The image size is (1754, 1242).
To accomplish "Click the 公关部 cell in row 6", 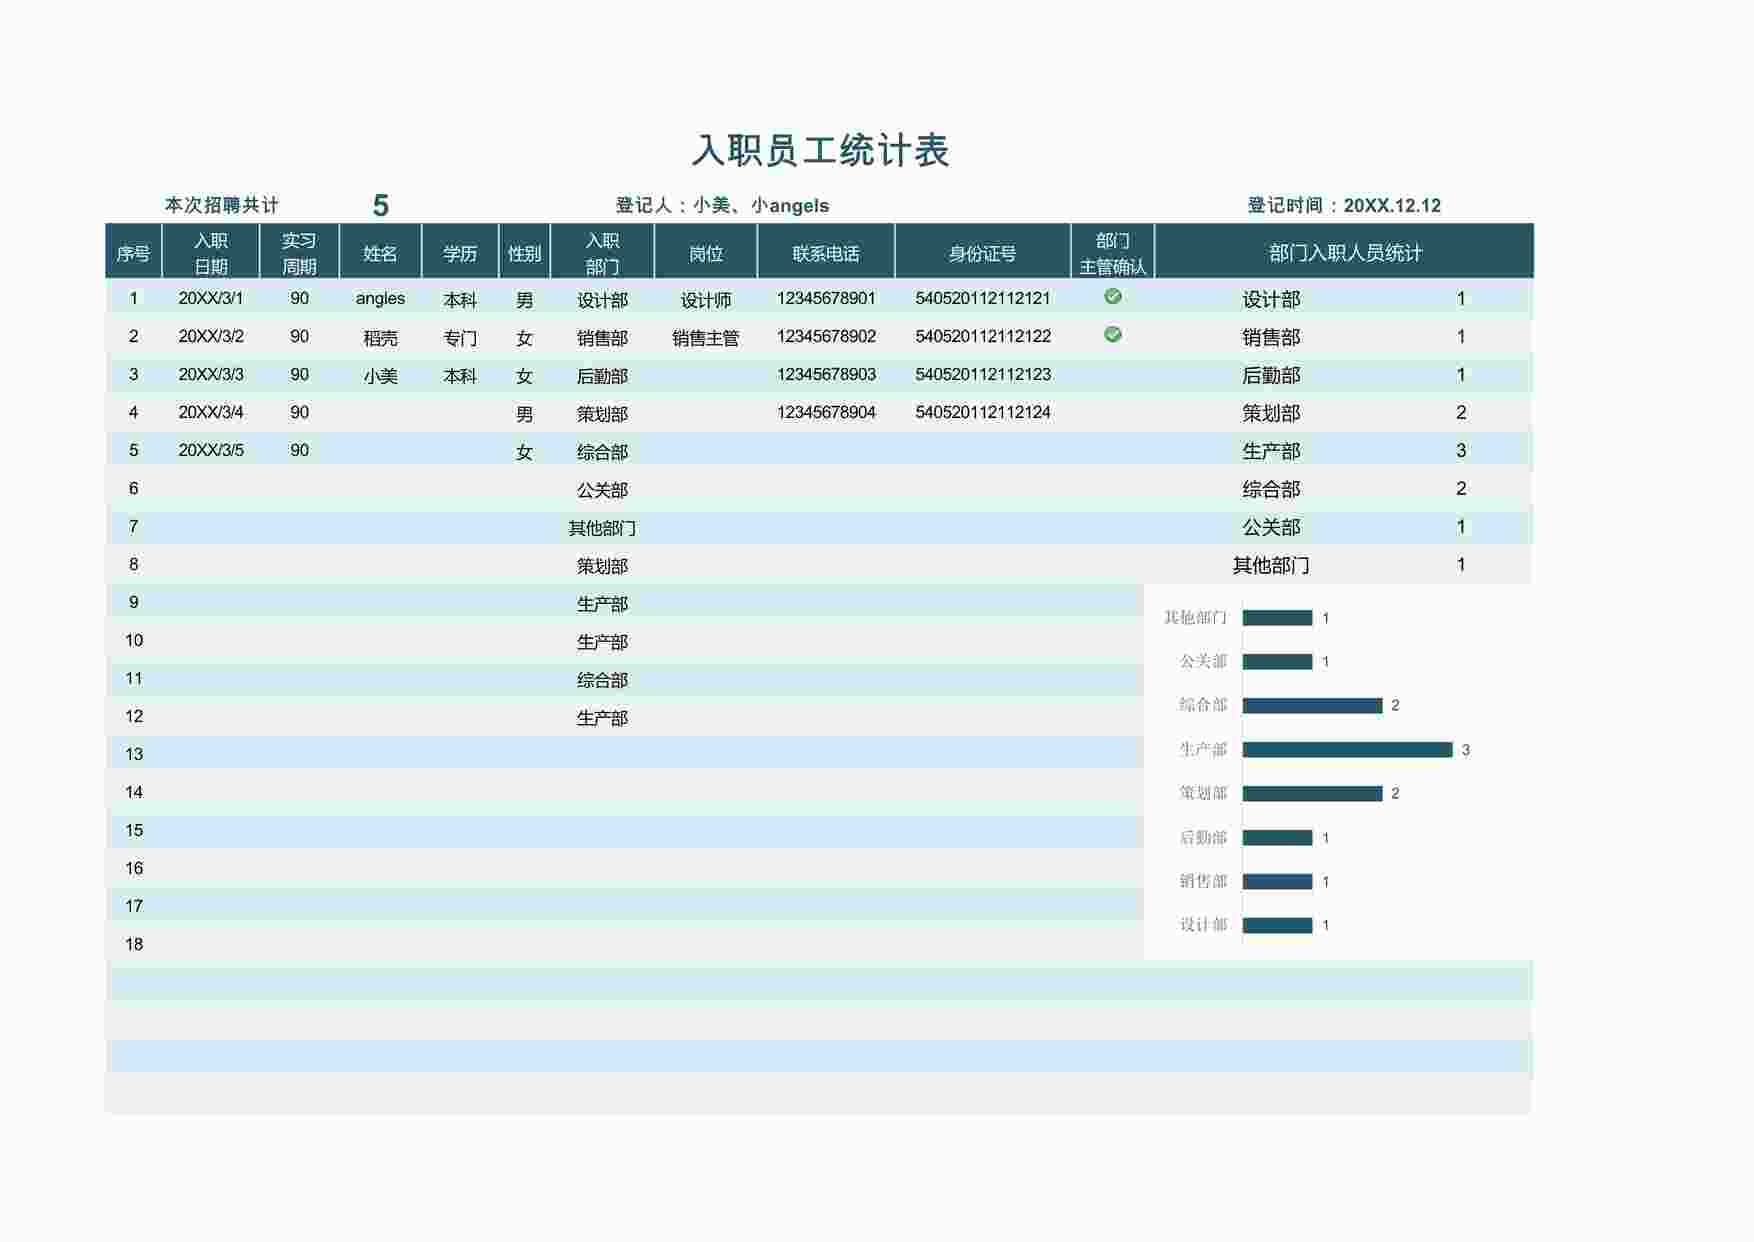I will [x=602, y=490].
